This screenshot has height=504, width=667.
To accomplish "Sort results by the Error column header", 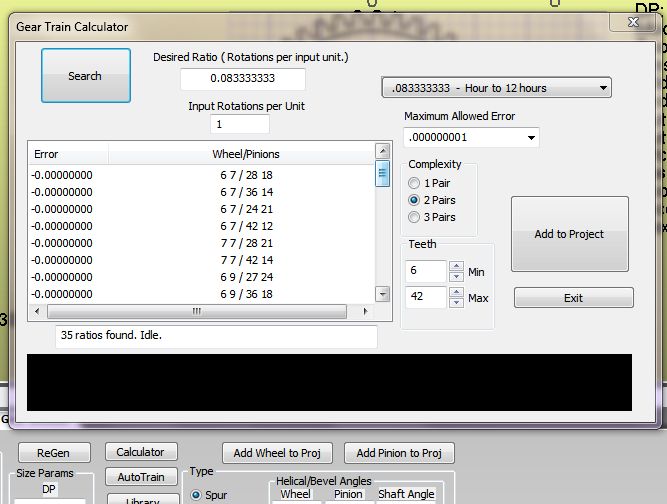I will [68, 154].
